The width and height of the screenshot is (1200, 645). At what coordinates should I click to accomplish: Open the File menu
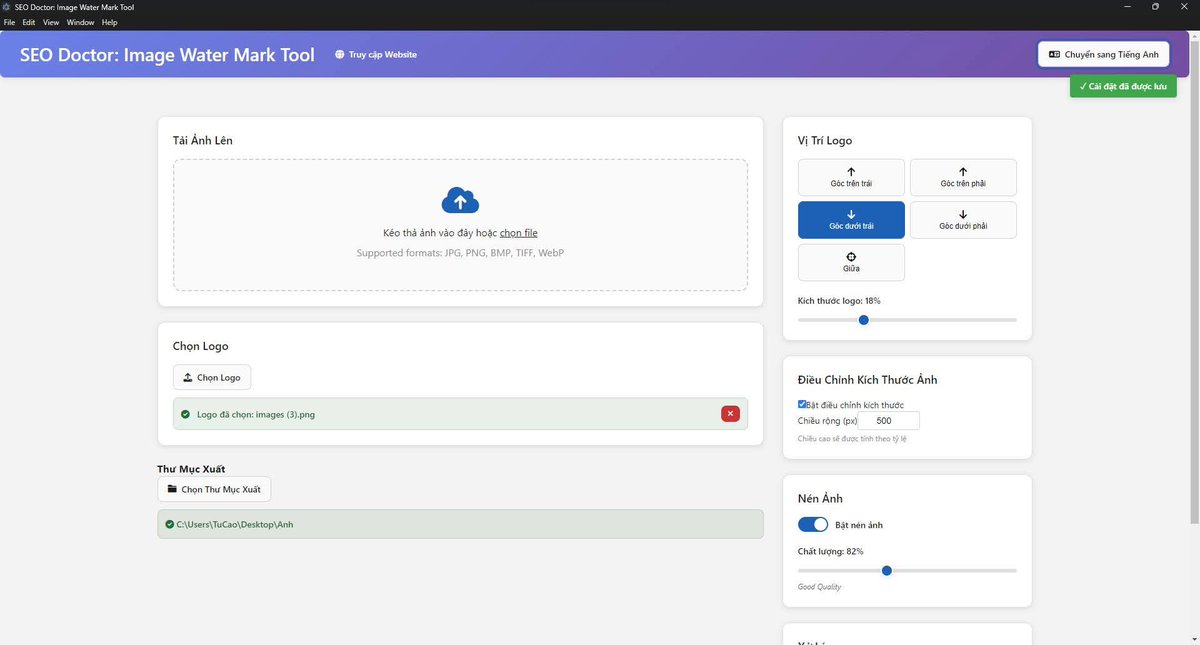[x=9, y=22]
